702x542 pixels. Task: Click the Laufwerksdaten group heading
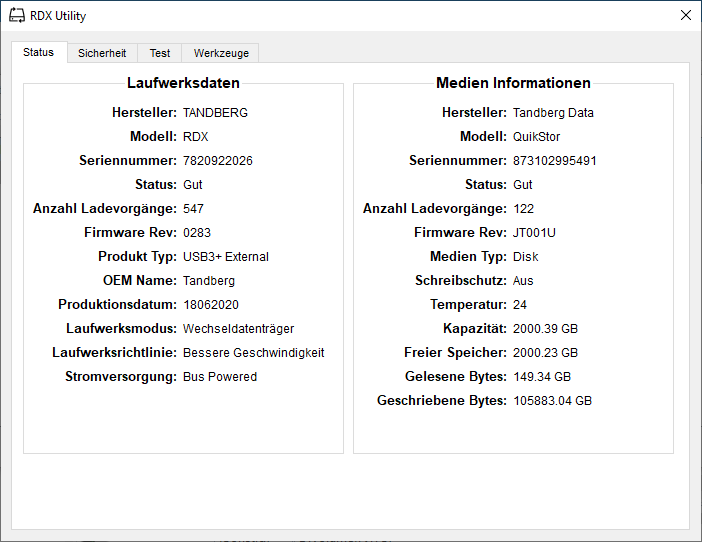point(183,83)
